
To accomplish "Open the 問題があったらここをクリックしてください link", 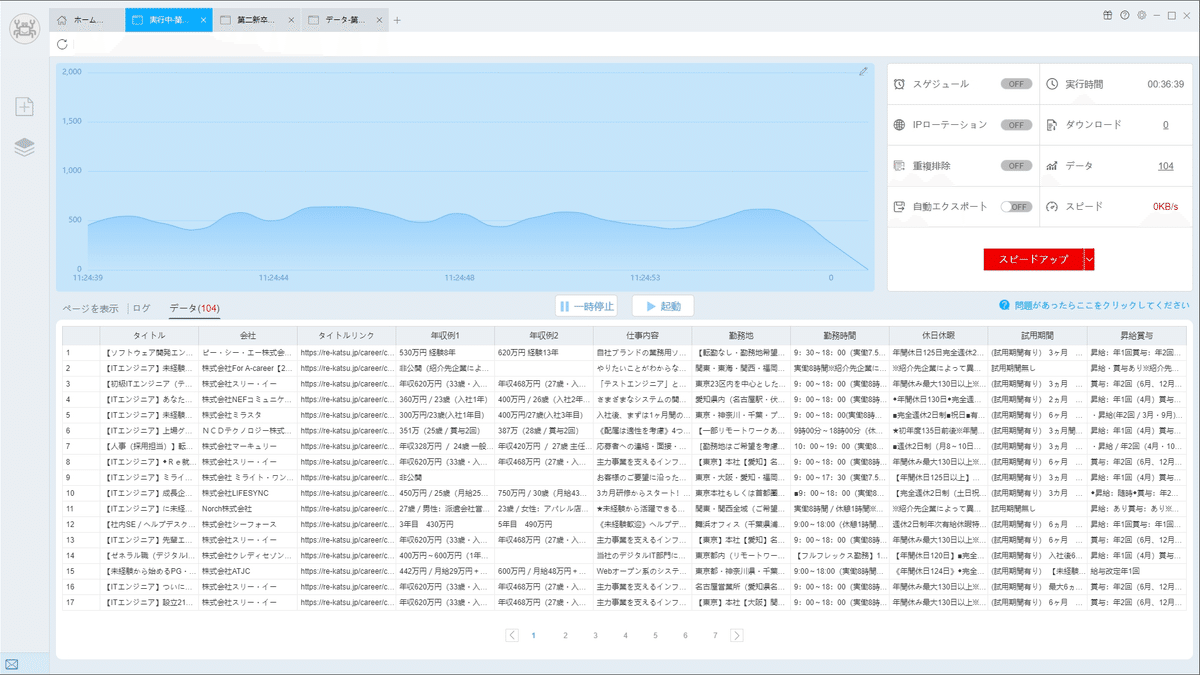I will click(1102, 305).
